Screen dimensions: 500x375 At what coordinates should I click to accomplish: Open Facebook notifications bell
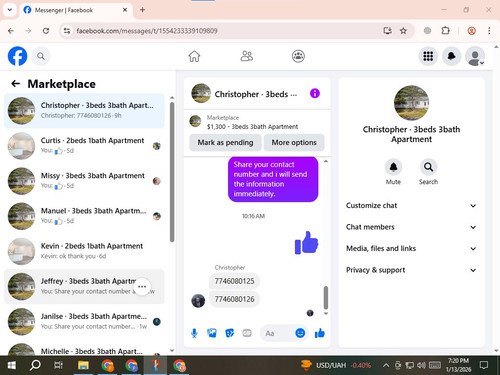(451, 56)
